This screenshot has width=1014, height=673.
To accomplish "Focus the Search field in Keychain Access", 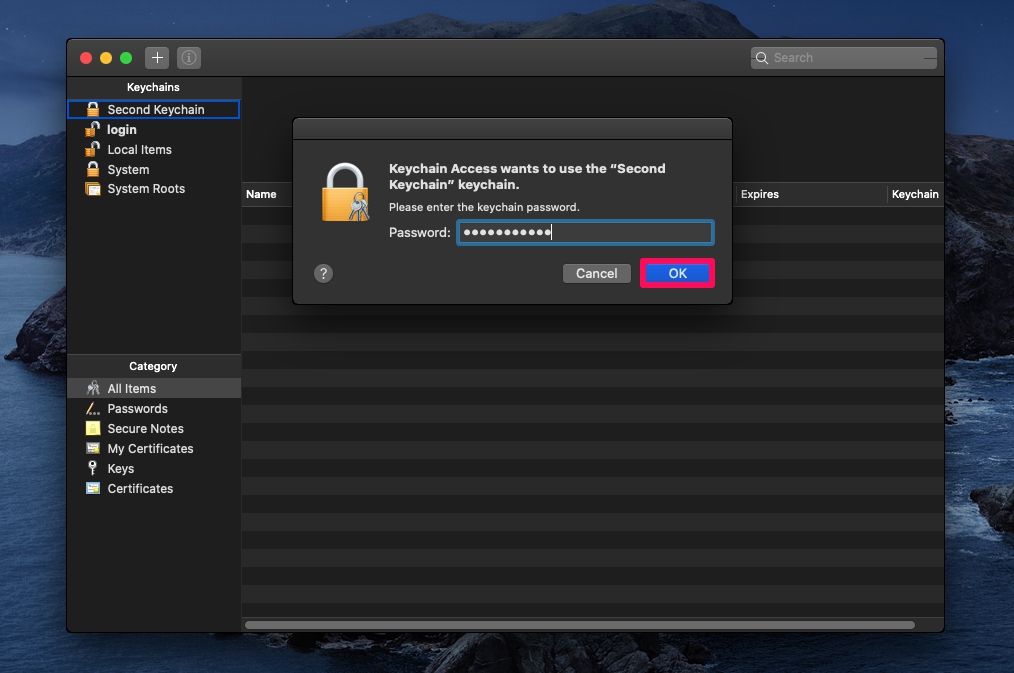I will tap(843, 58).
